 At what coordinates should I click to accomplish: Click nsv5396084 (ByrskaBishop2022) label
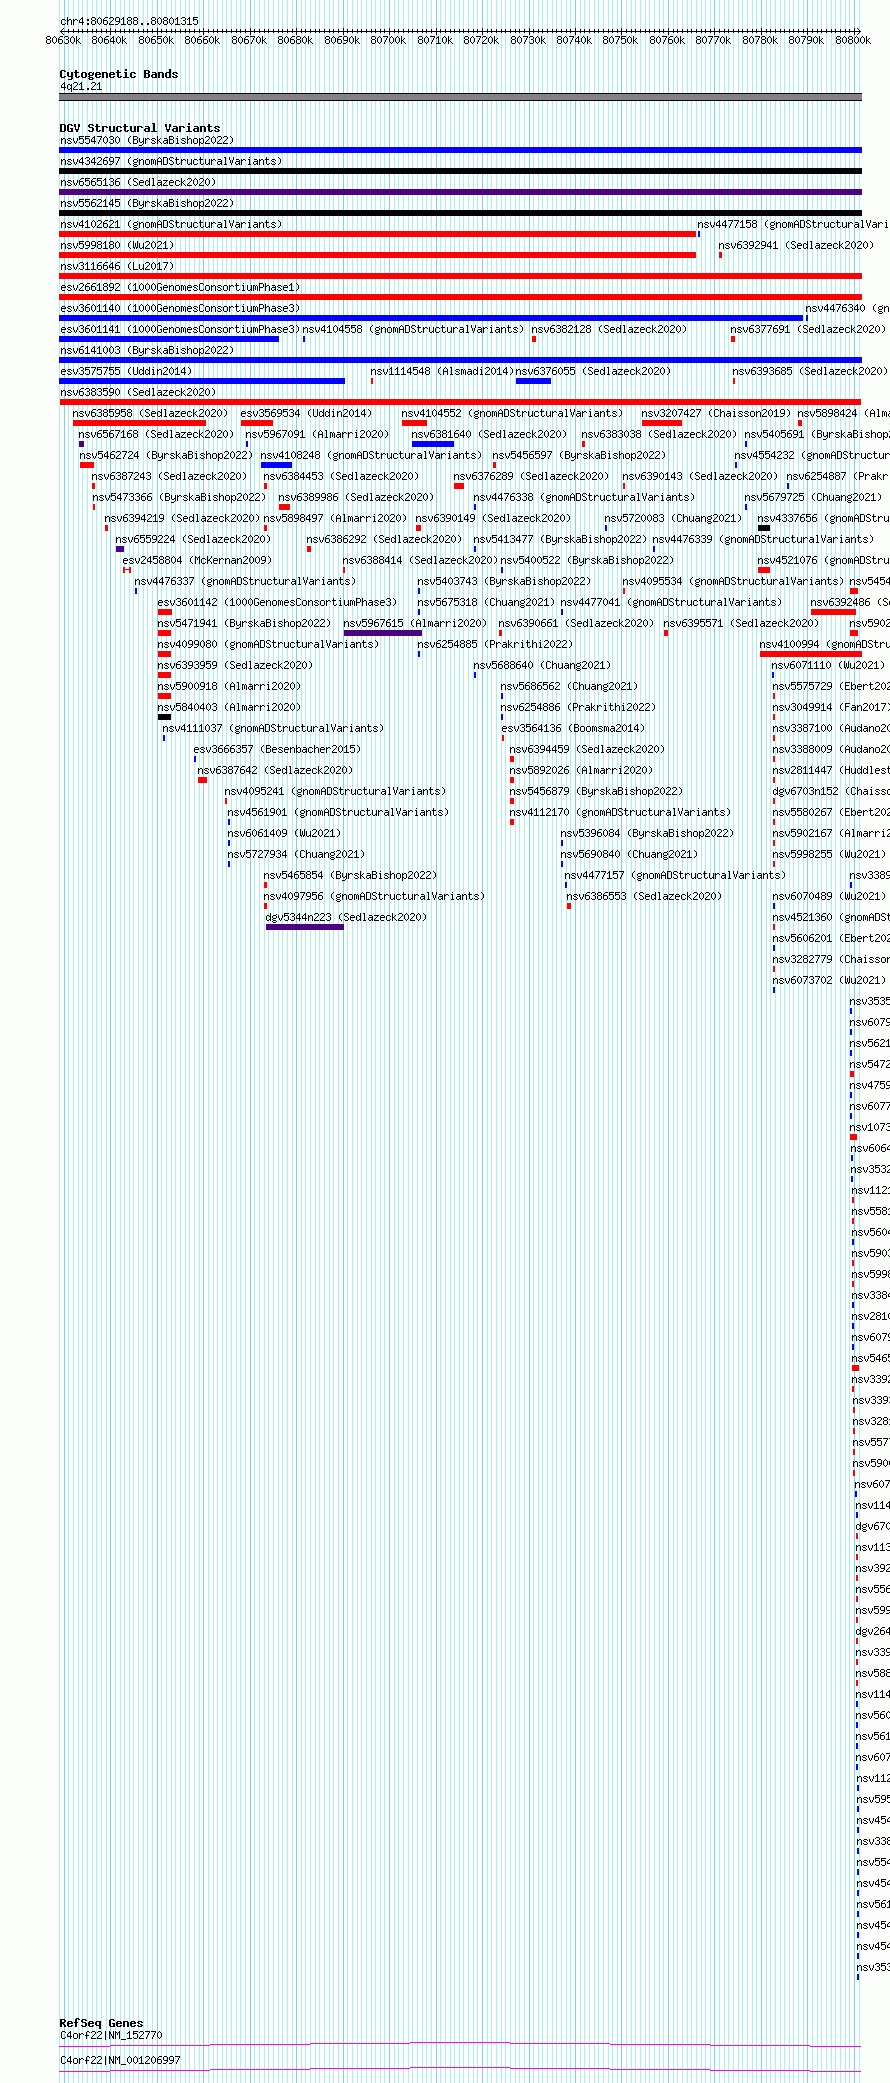coord(647,833)
